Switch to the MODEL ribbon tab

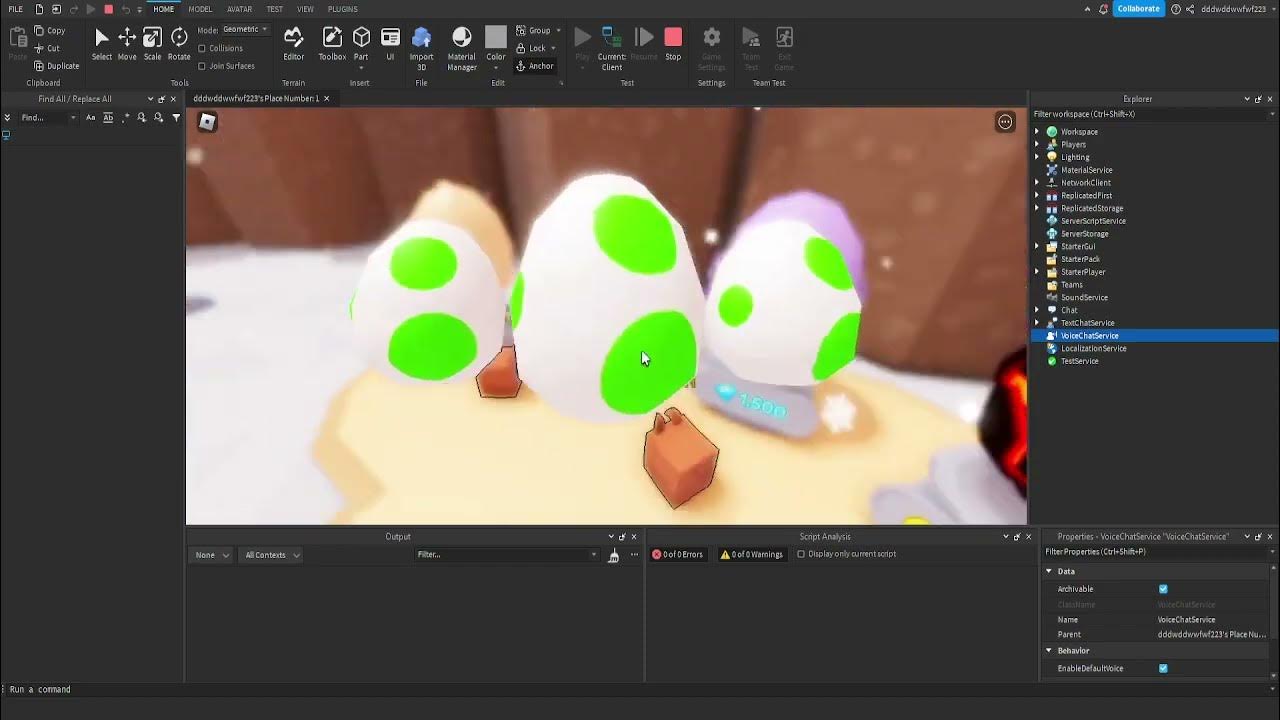click(200, 9)
